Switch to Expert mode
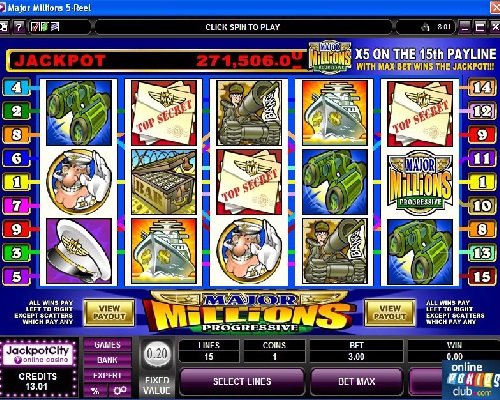 107,375
